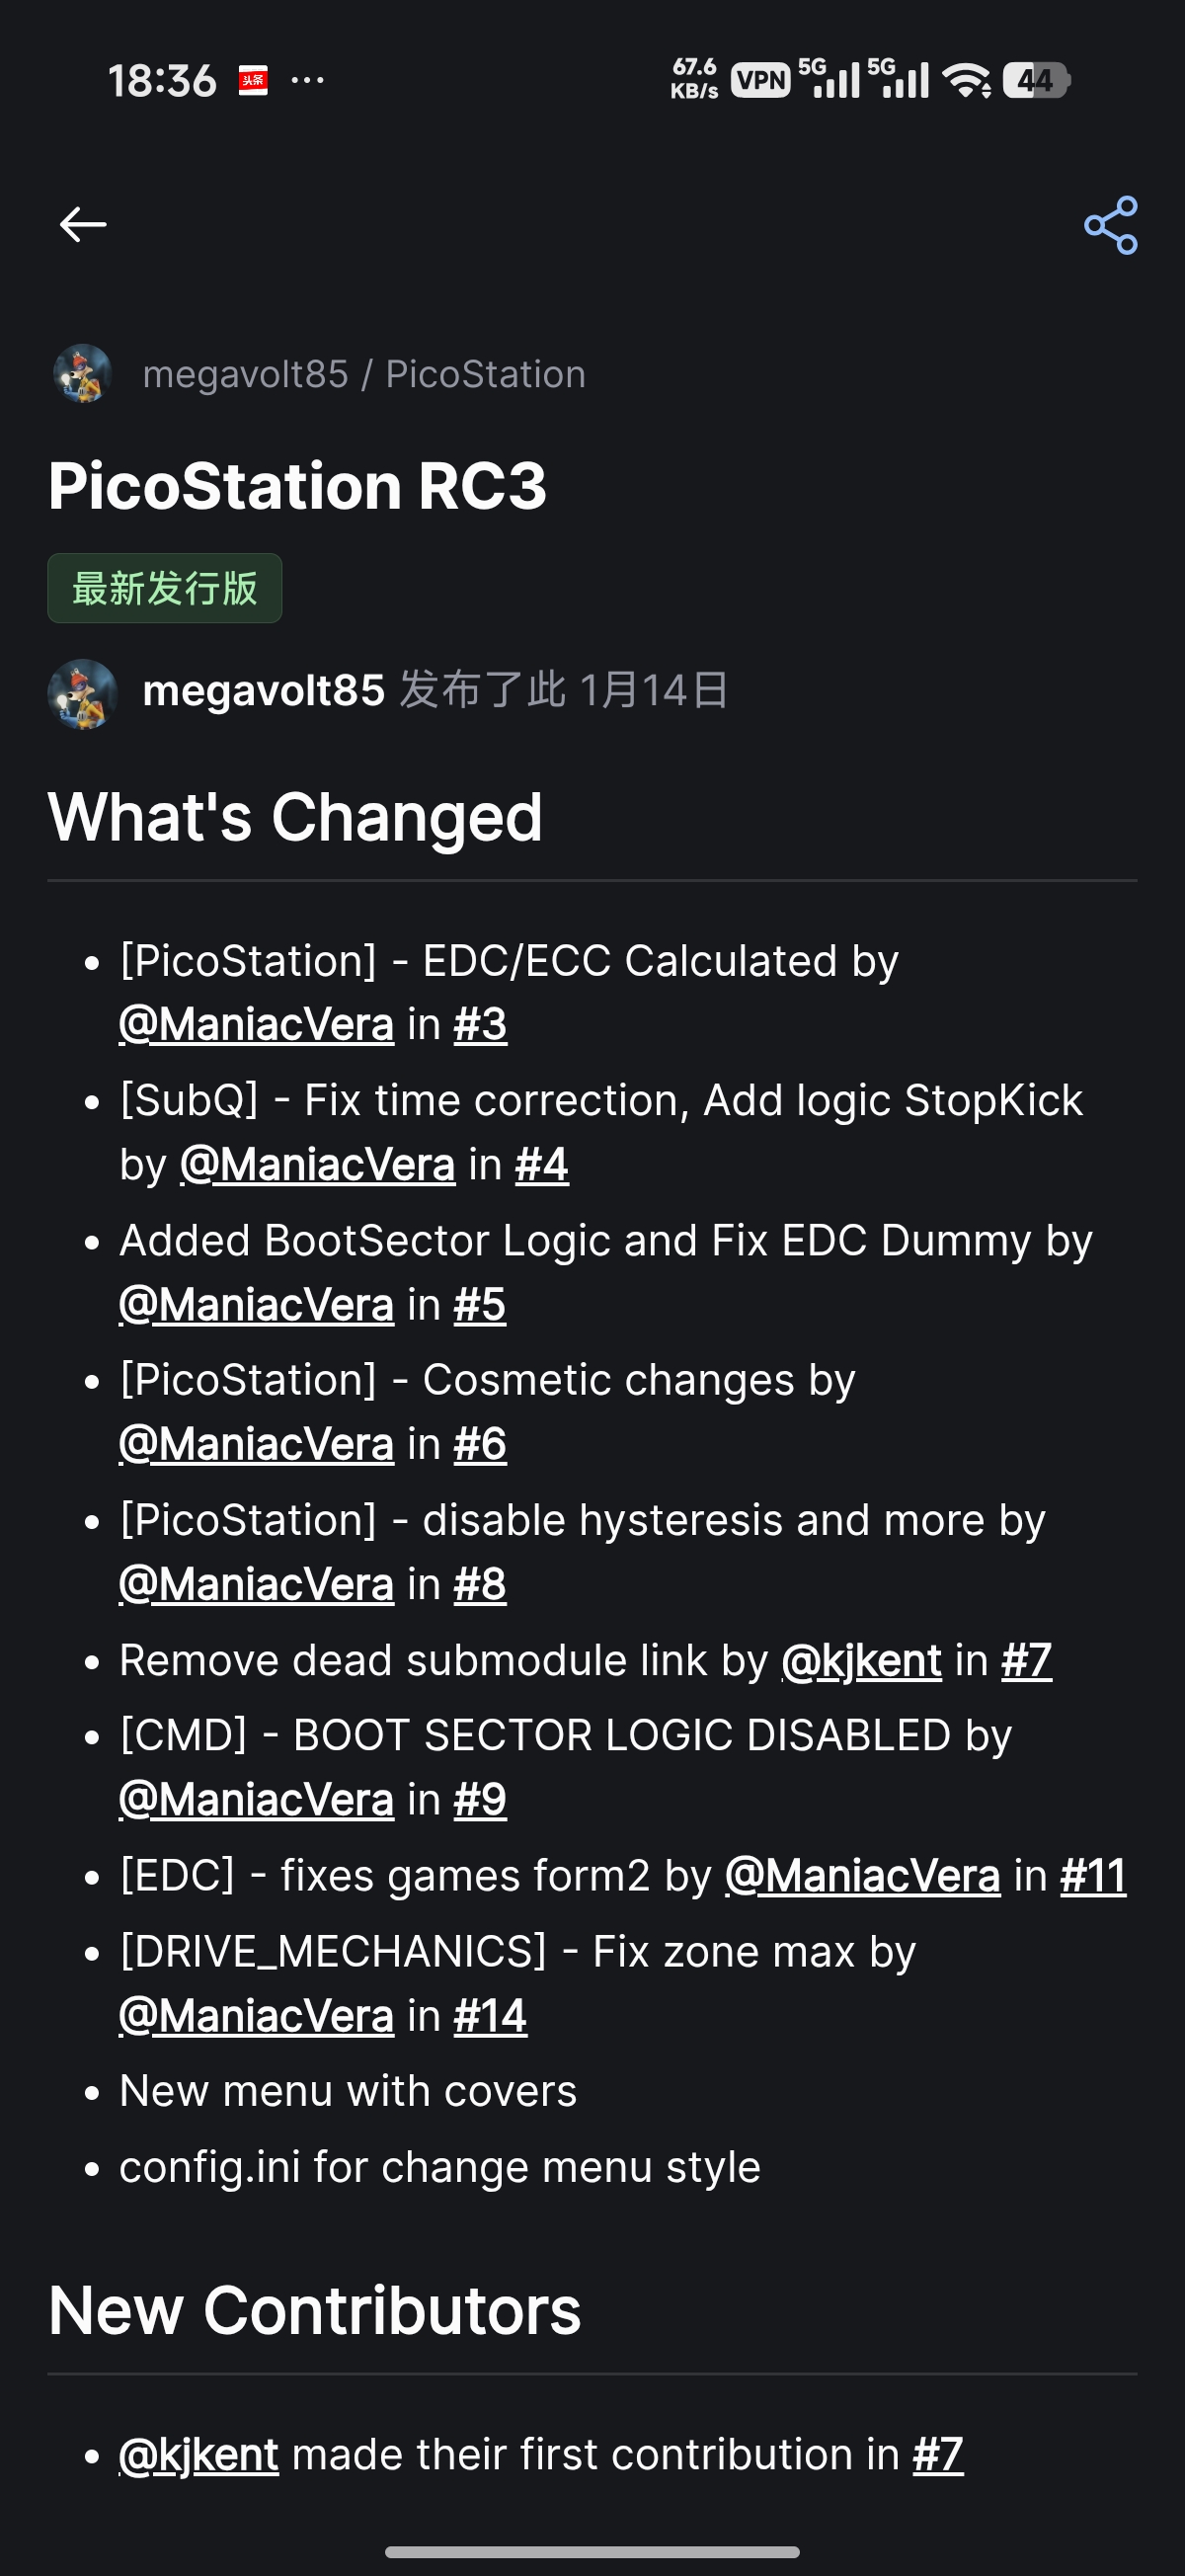Image resolution: width=1185 pixels, height=2576 pixels.
Task: Open @ManiacVera profile in EDC/ECC entry
Action: click(256, 1025)
